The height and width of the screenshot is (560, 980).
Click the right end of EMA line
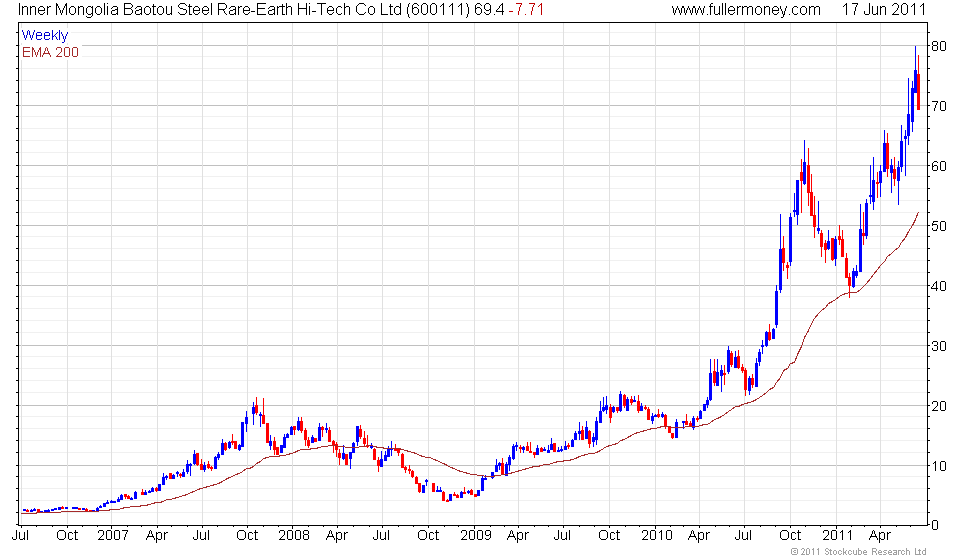pos(918,213)
